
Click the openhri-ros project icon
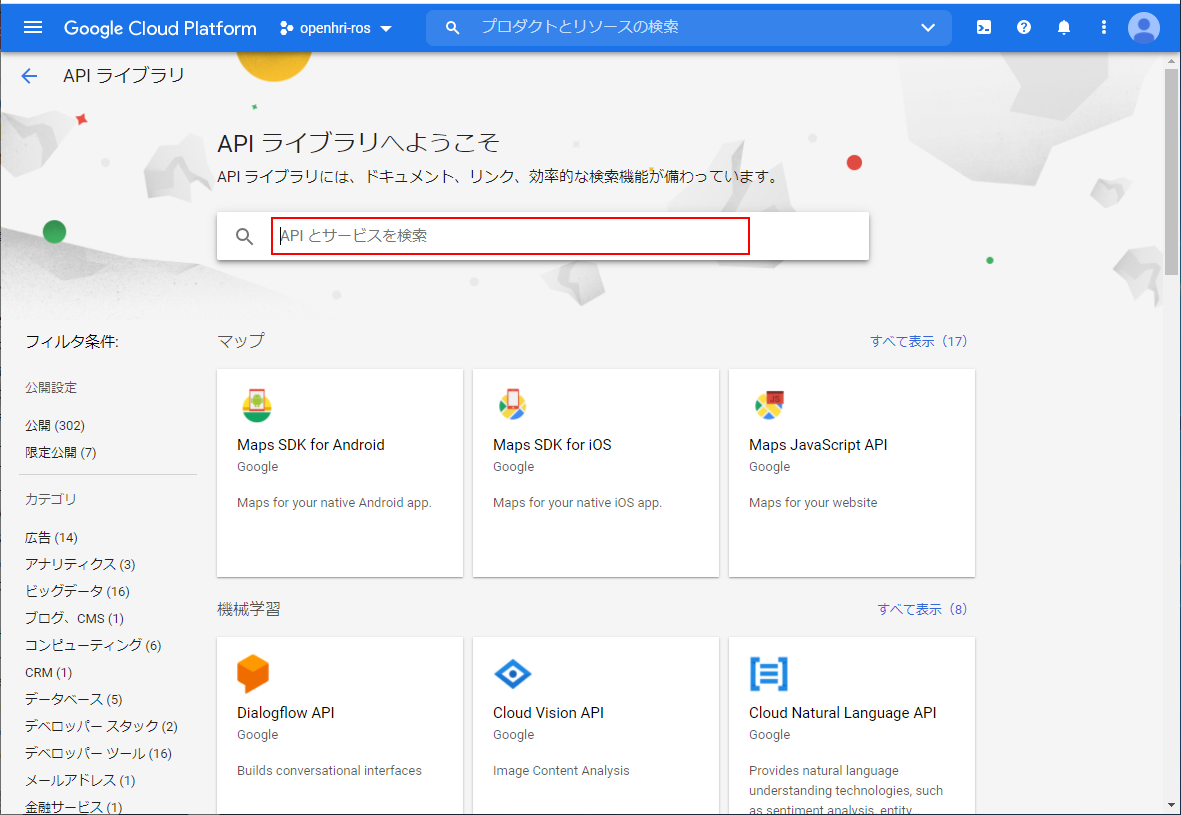point(286,29)
